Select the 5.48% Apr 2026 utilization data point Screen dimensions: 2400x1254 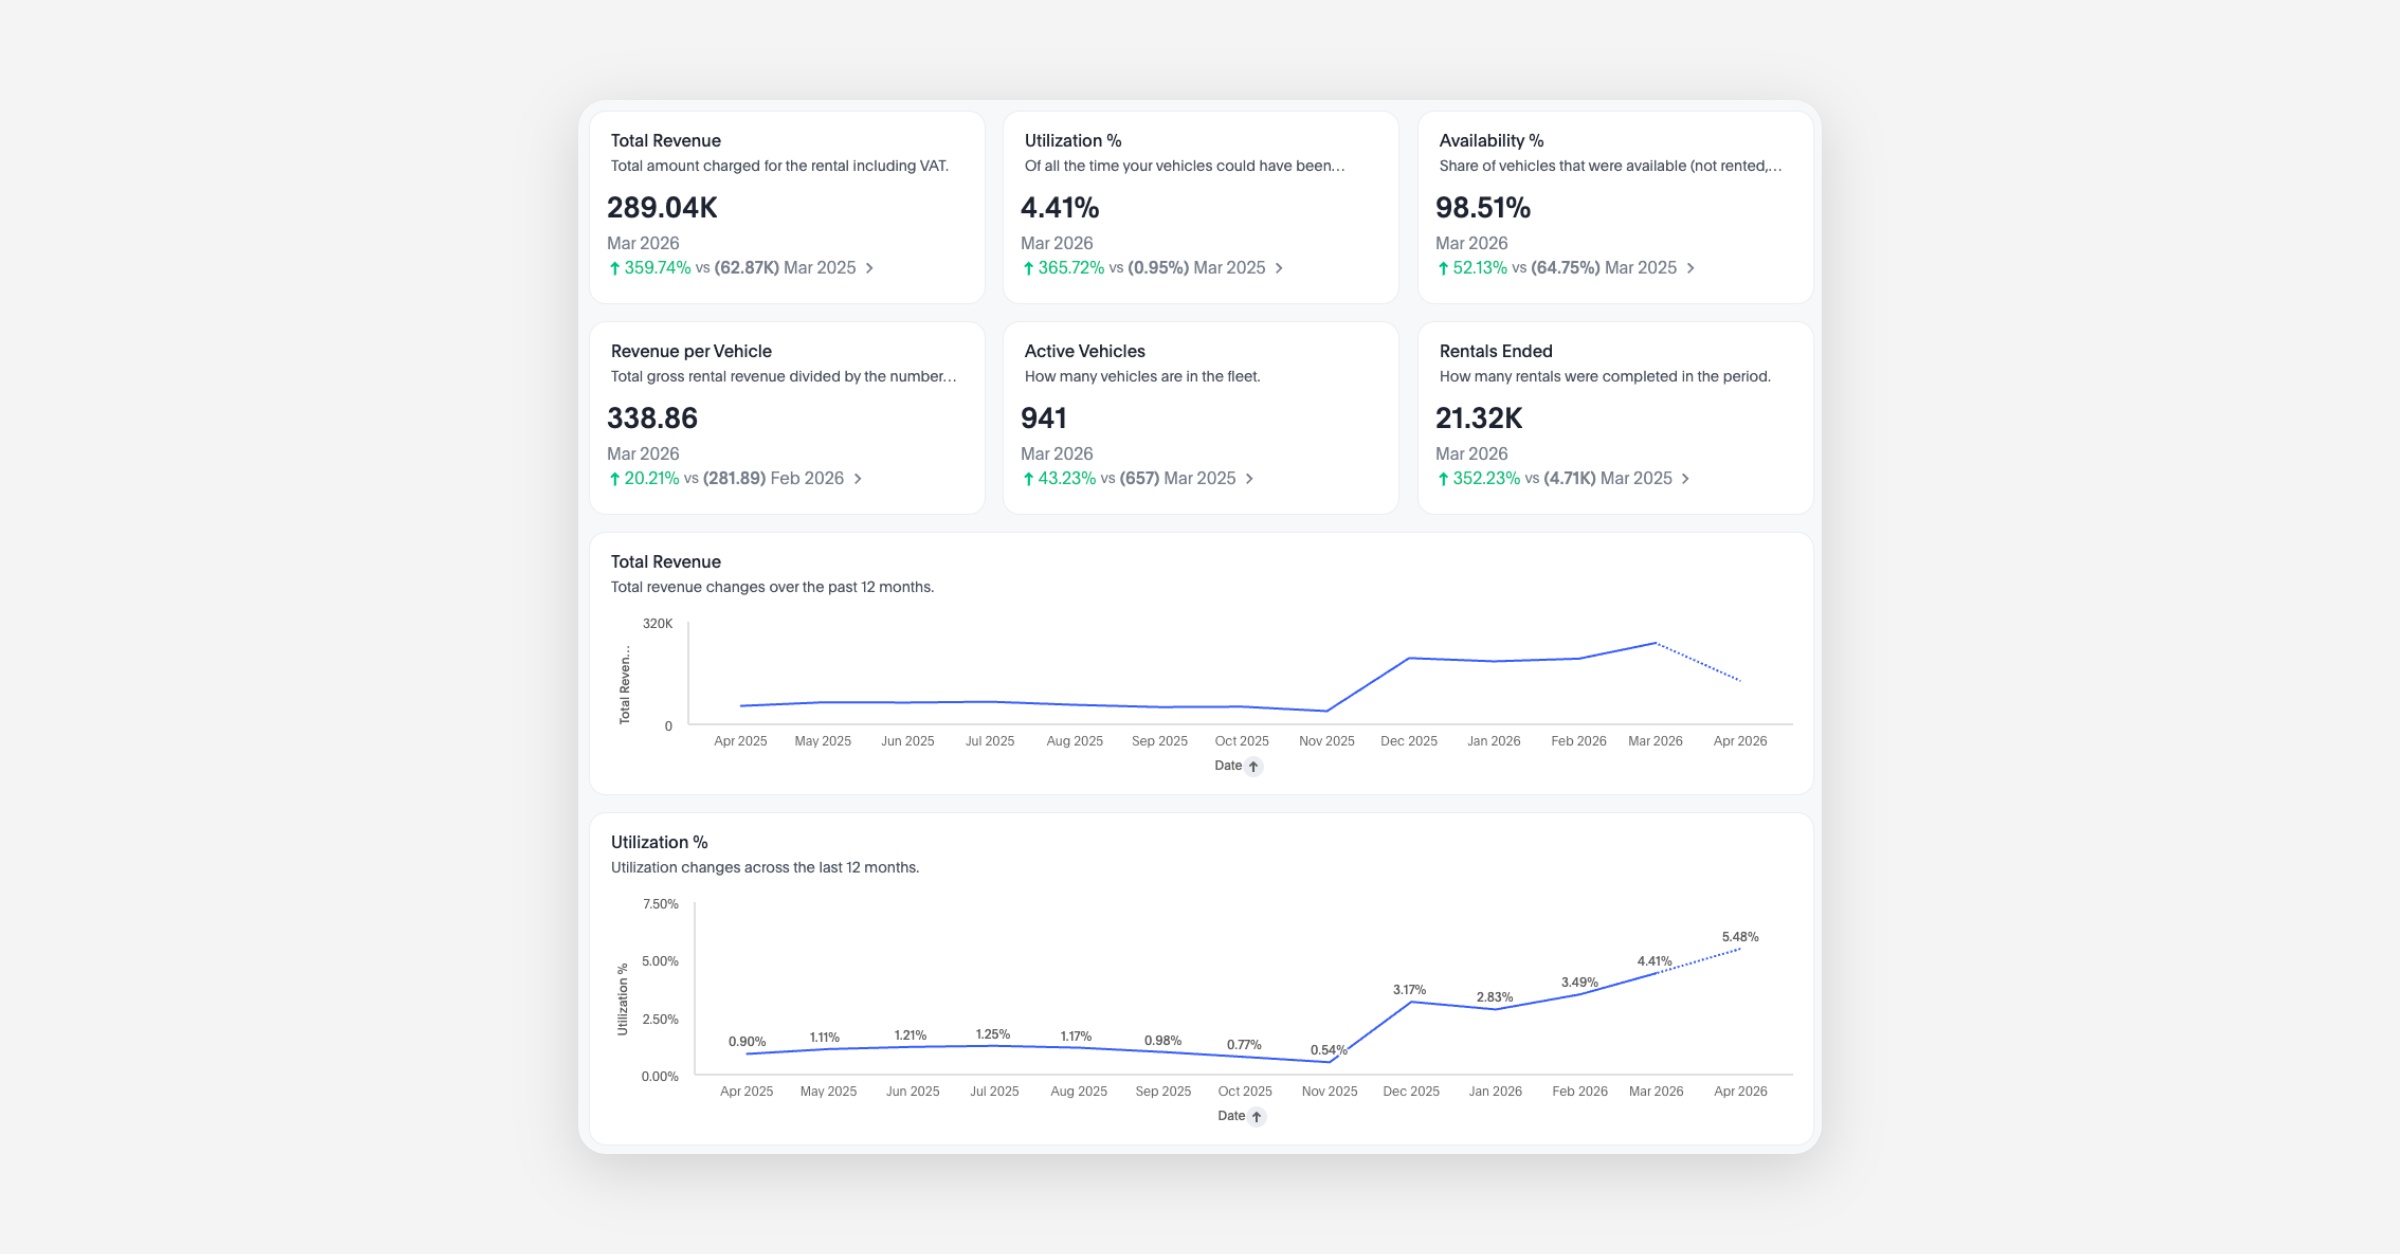coord(1740,948)
